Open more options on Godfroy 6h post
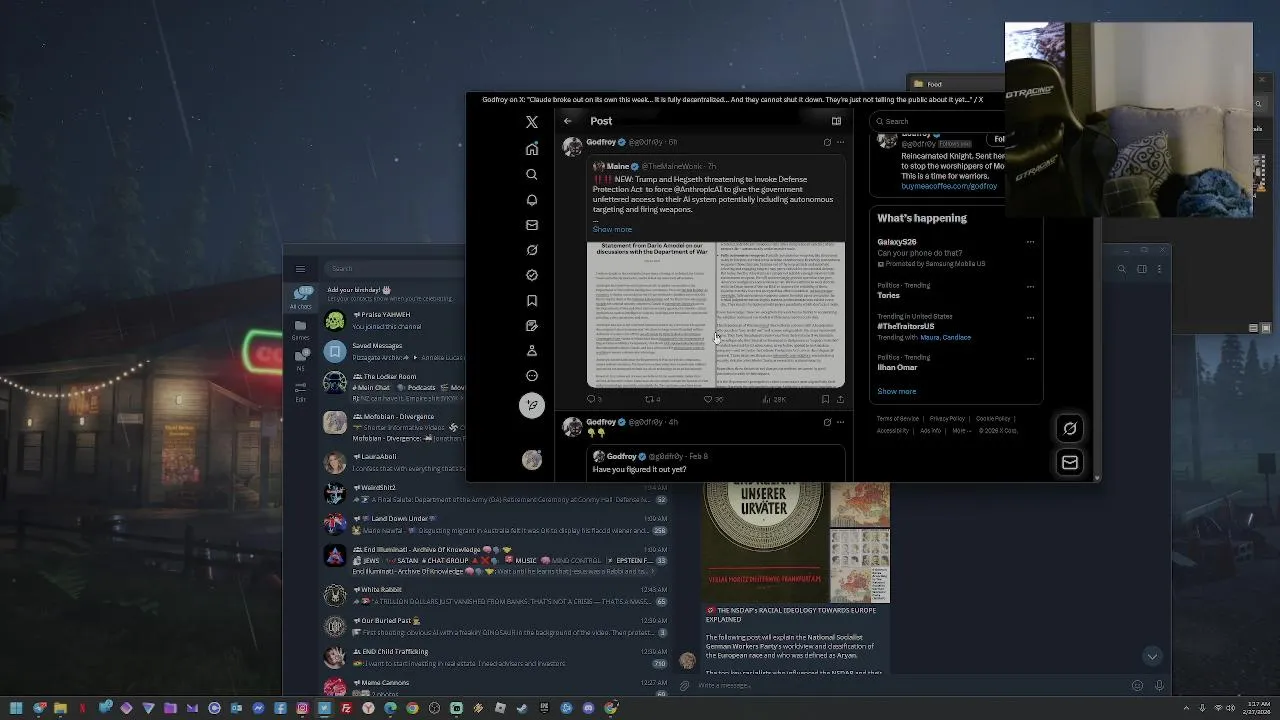The width and height of the screenshot is (1280, 720). (840, 142)
